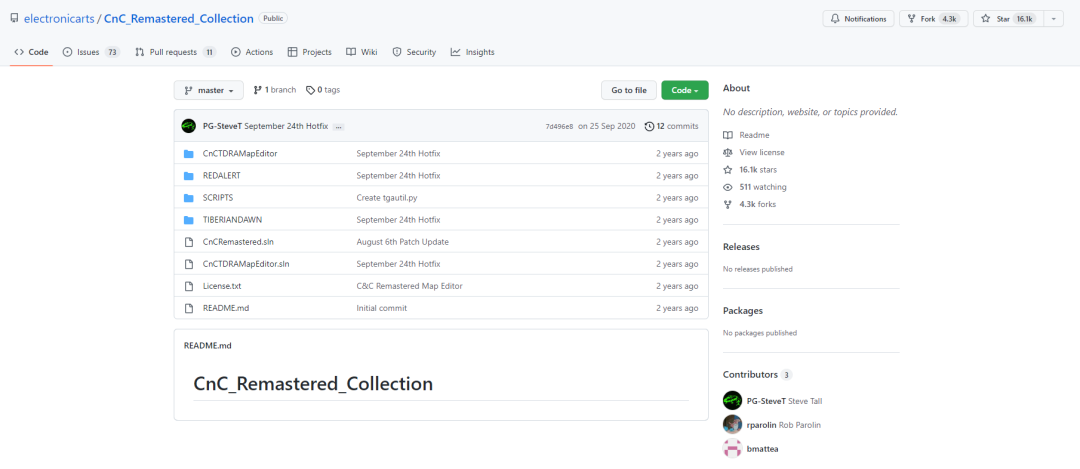Open the Insights tab
1080x469 pixels.
(472, 52)
